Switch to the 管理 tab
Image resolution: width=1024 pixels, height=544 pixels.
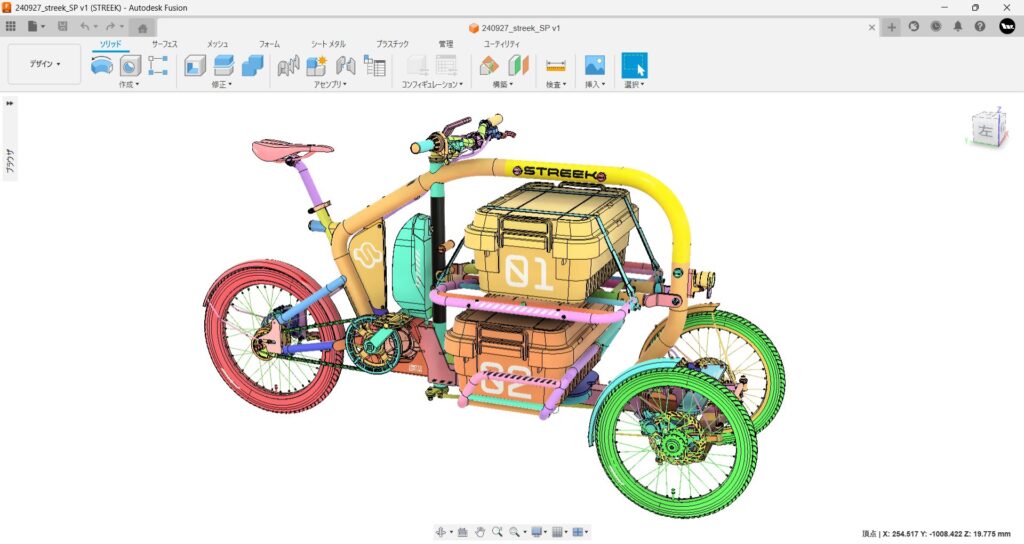pyautogui.click(x=446, y=44)
